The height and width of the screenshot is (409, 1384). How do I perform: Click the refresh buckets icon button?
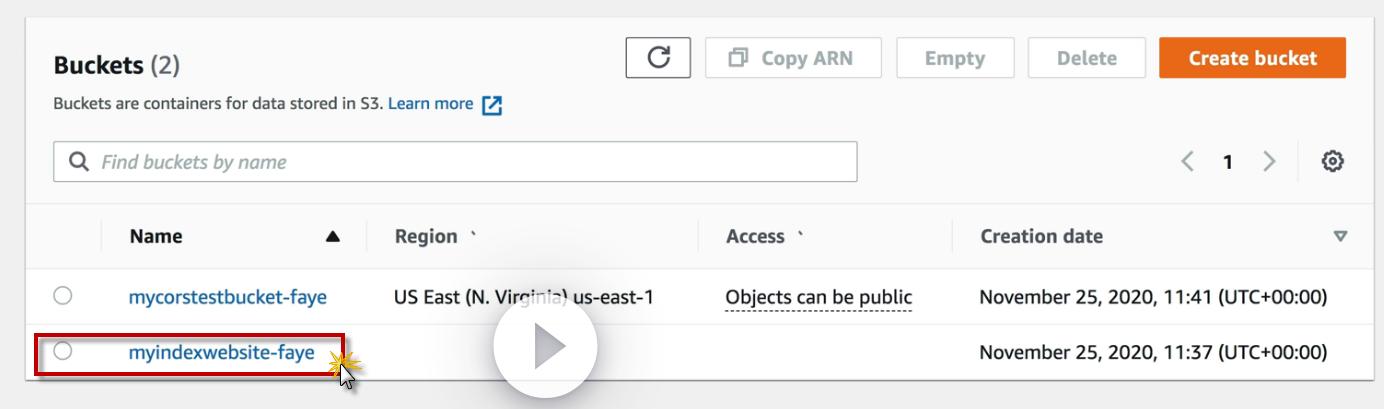point(660,58)
